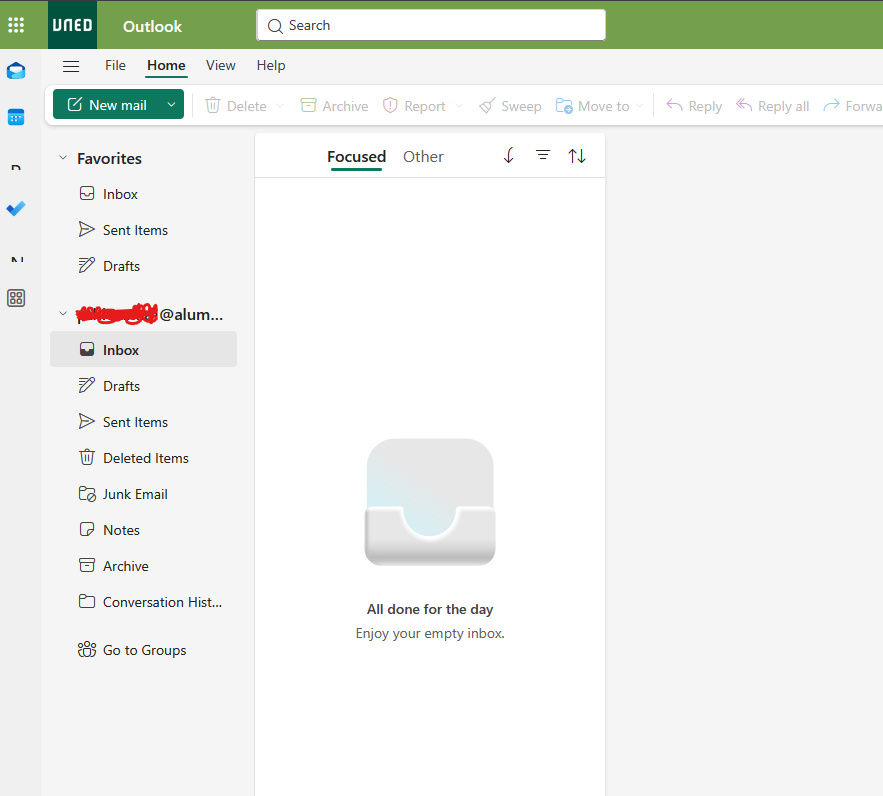This screenshot has width=883, height=796.
Task: Show the Focused inbox tab
Action: [x=356, y=156]
